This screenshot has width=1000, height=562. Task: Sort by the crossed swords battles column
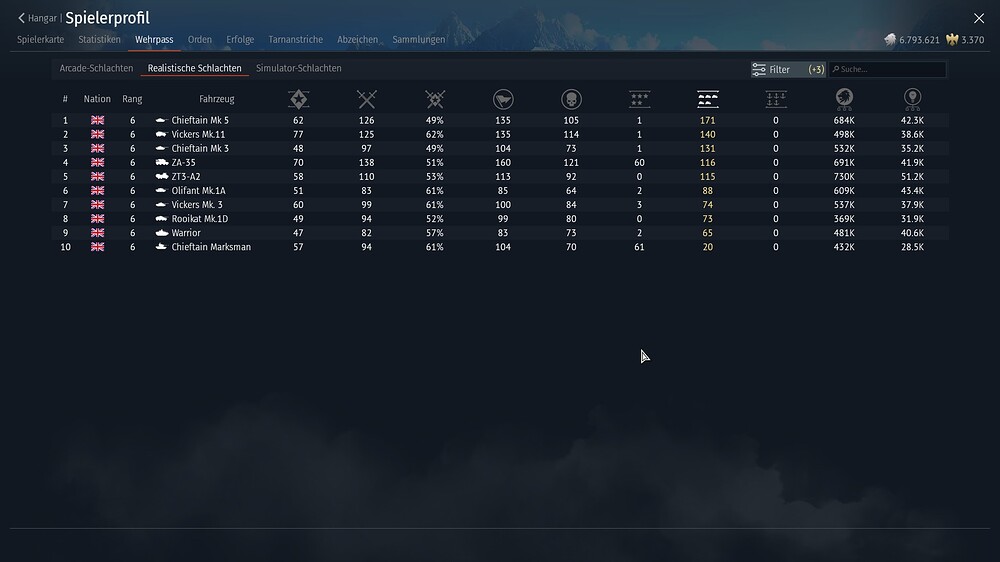click(367, 99)
